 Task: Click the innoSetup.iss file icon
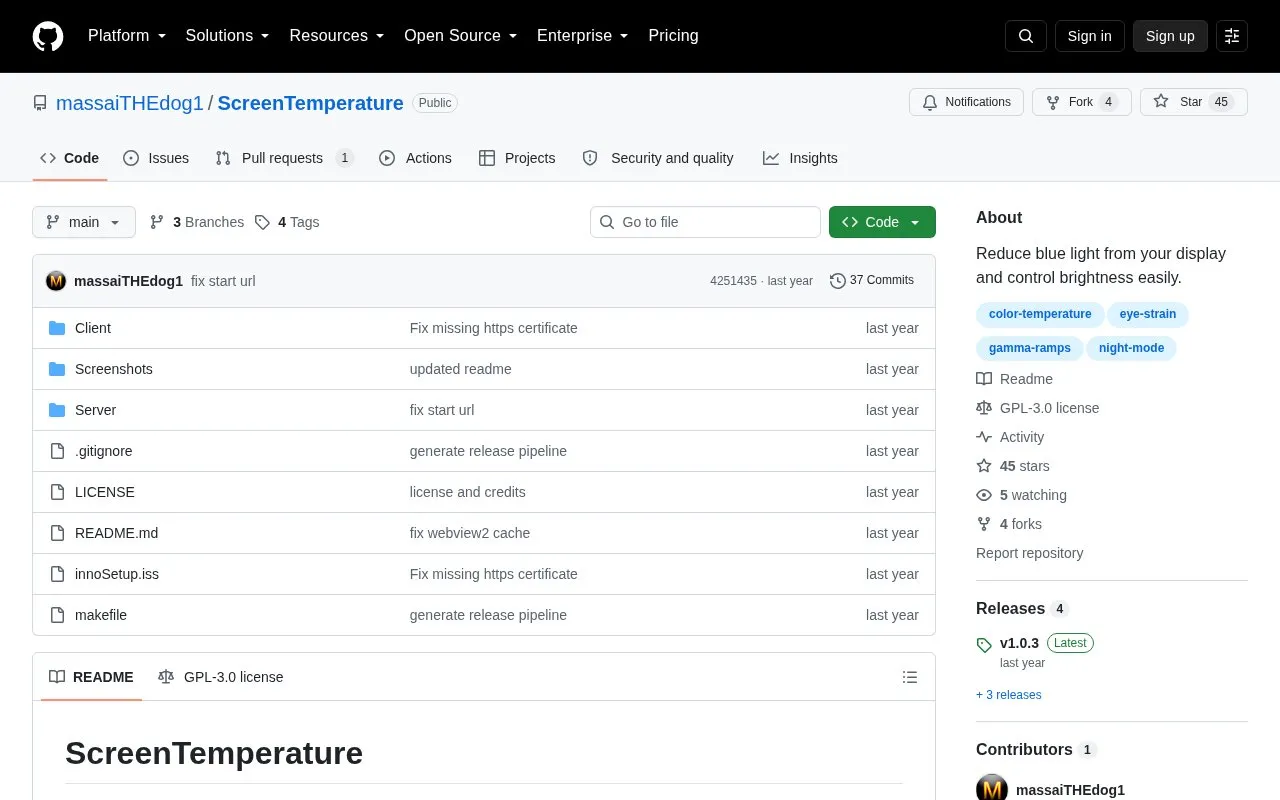(x=57, y=574)
